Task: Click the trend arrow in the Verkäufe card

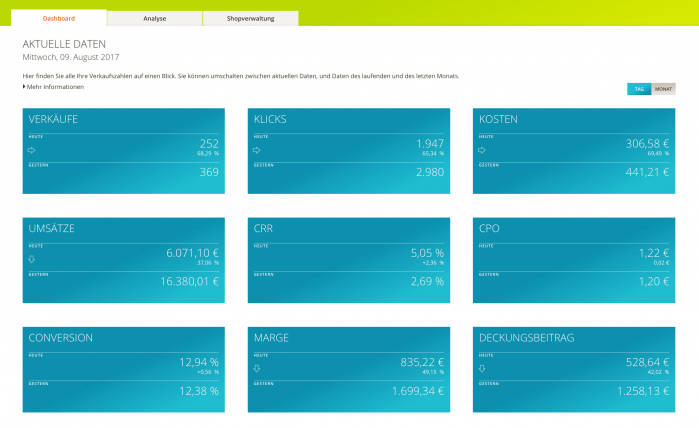Action: click(32, 150)
